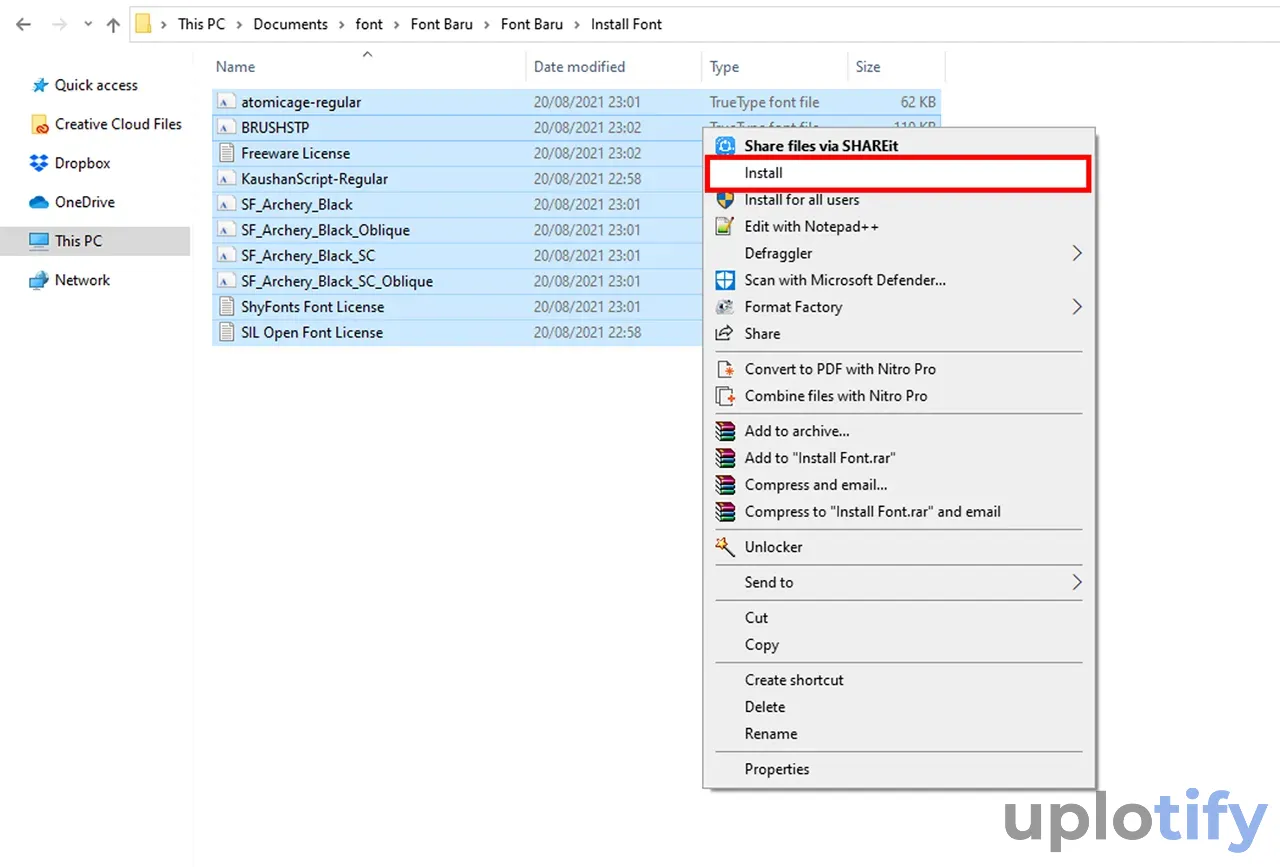Click the Up one level arrow
1280x867 pixels.
point(112,25)
